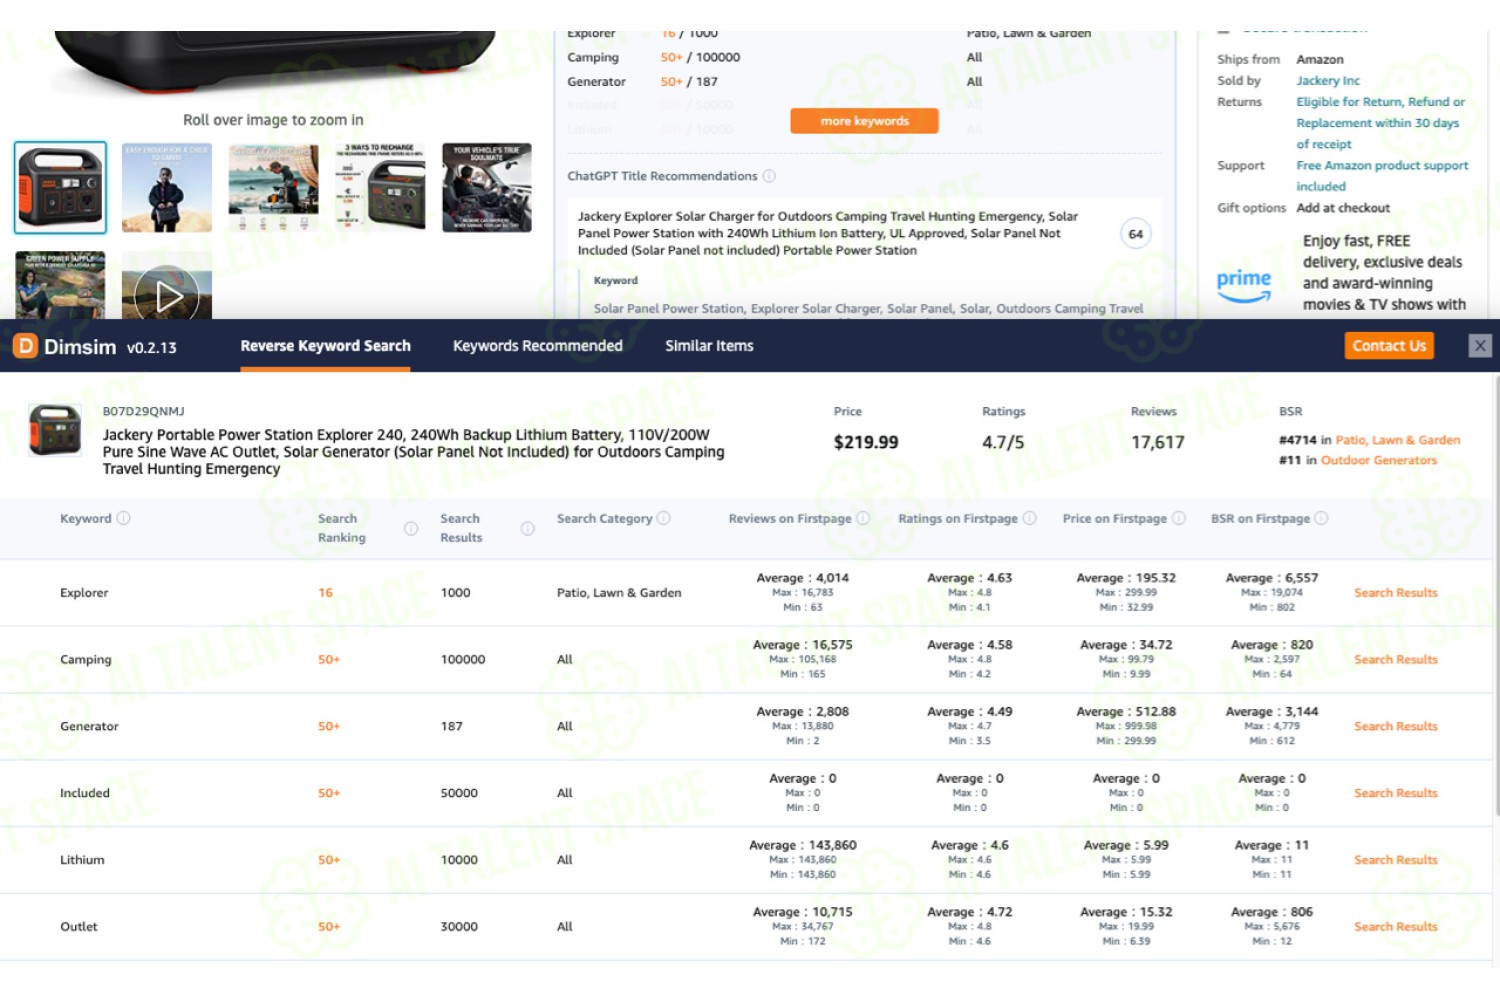Click the Camping search results value 100000

[x=463, y=660]
